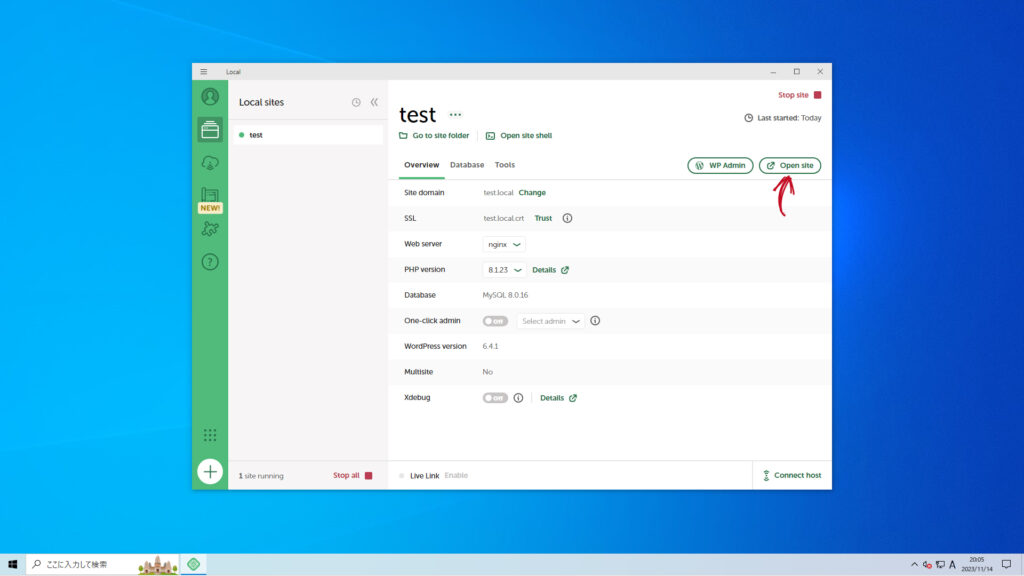Viewport: 1024px width, 576px height.
Task: Click Enable next to Live Link
Action: click(x=456, y=475)
